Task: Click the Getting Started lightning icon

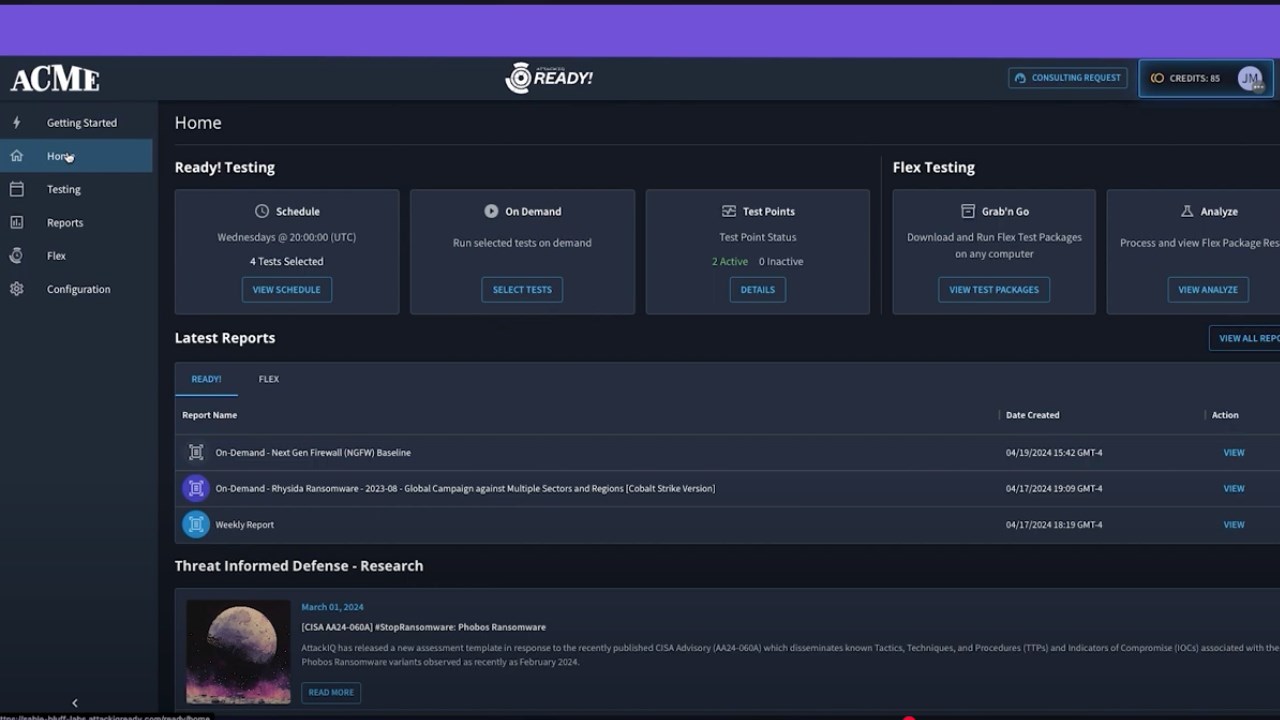Action: click(x=16, y=123)
